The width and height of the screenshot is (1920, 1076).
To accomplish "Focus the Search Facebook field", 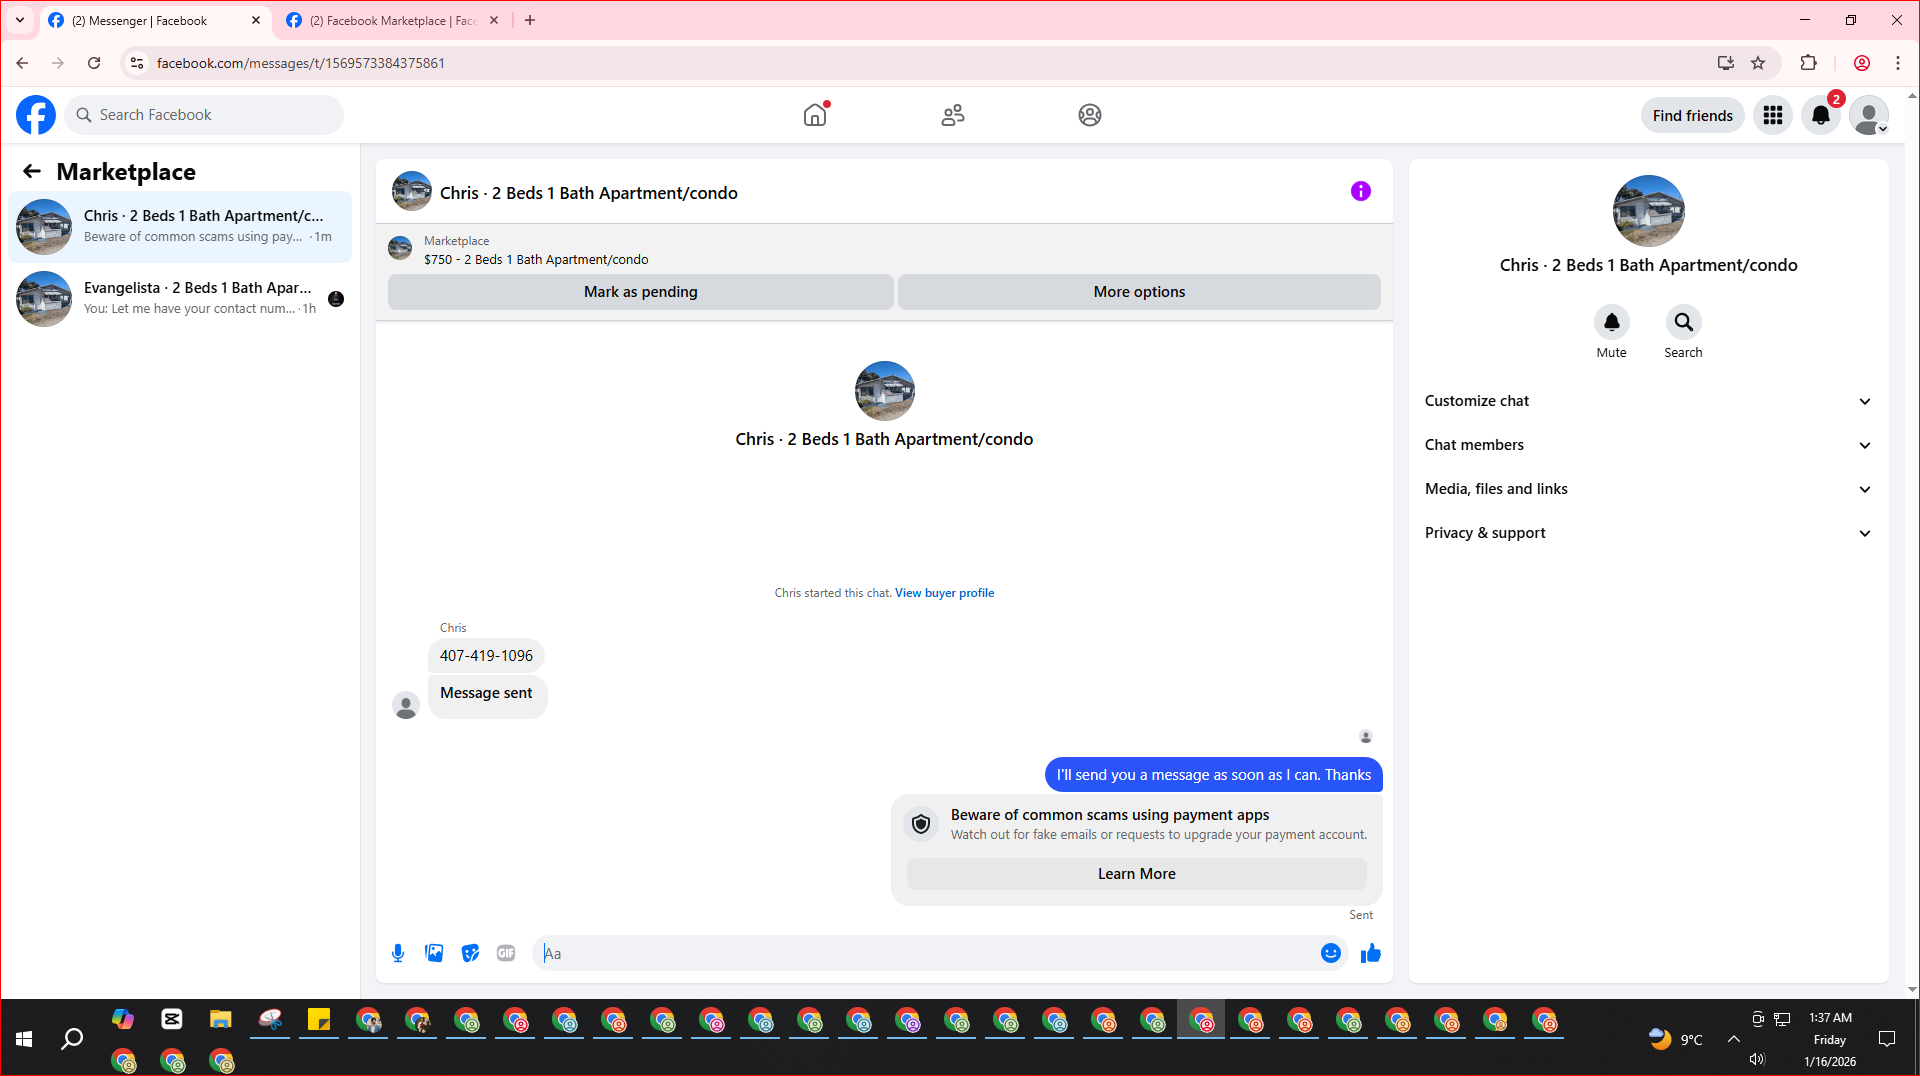I will click(x=204, y=115).
